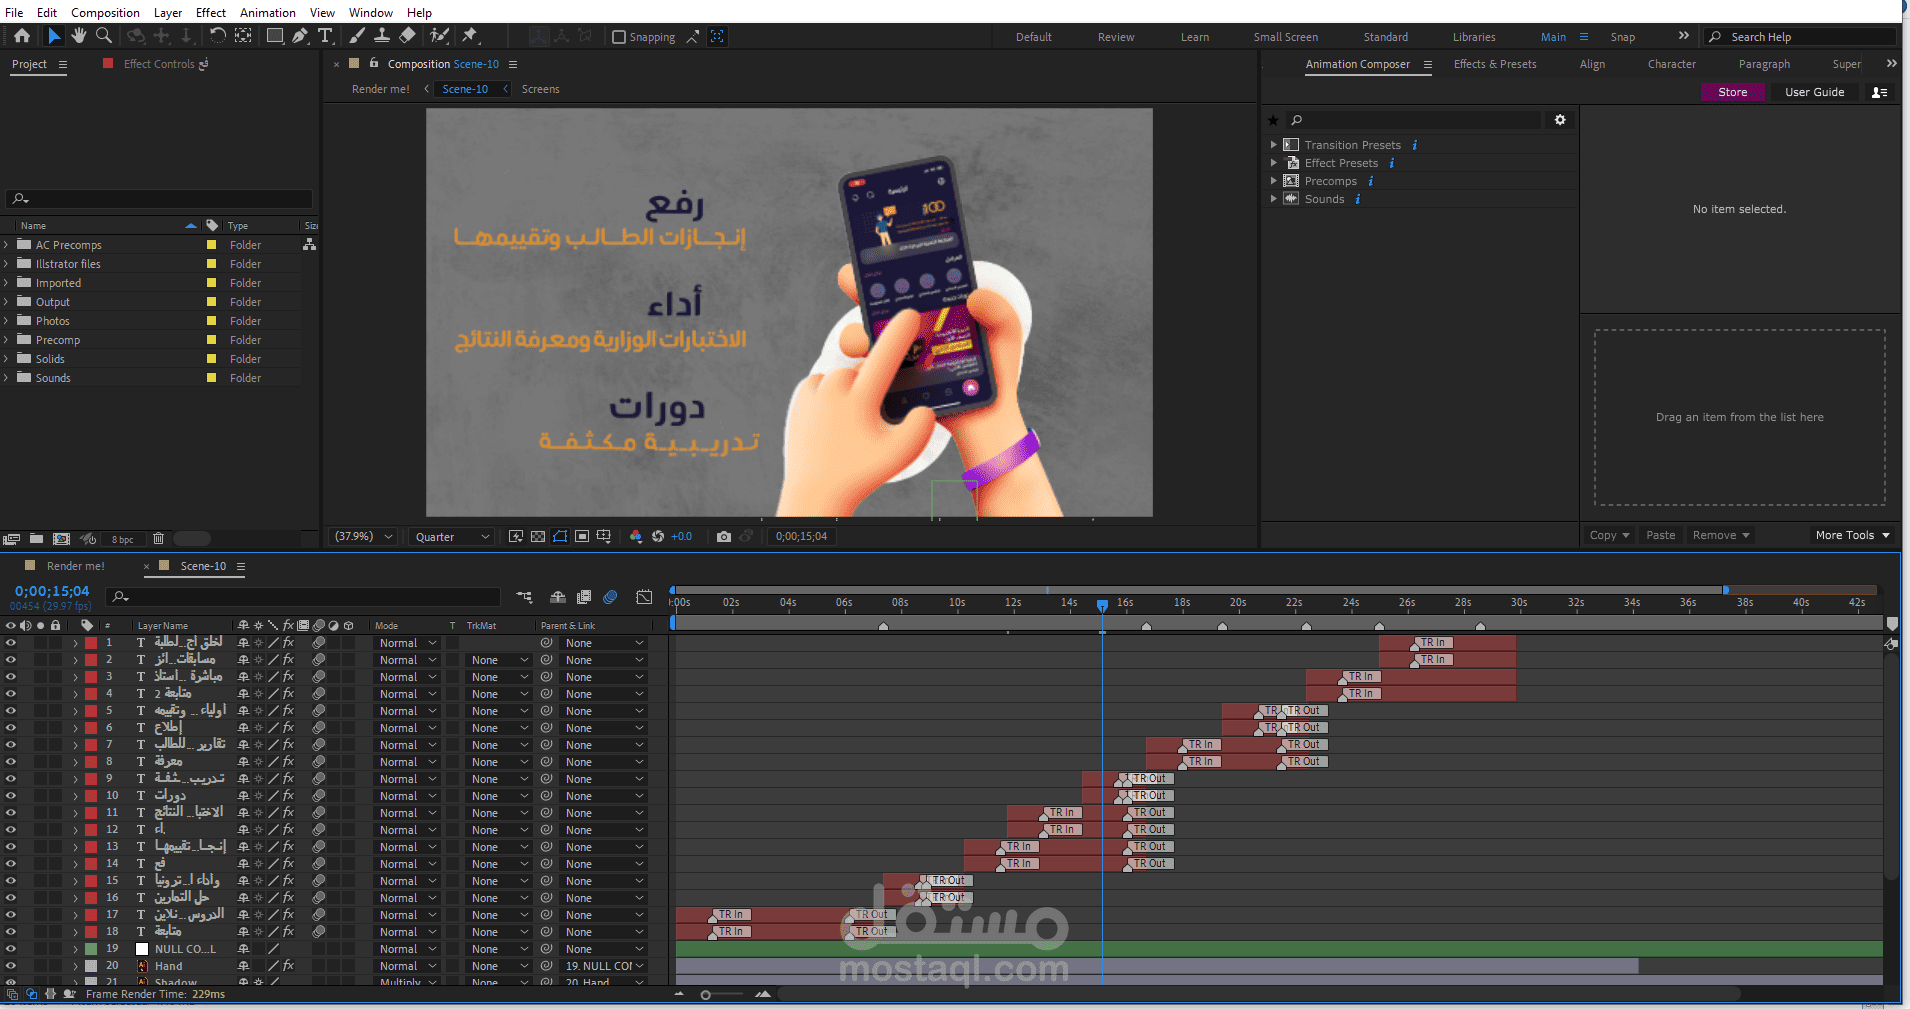Take a snapshot with camera icon
This screenshot has width=1910, height=1009.
tap(724, 537)
